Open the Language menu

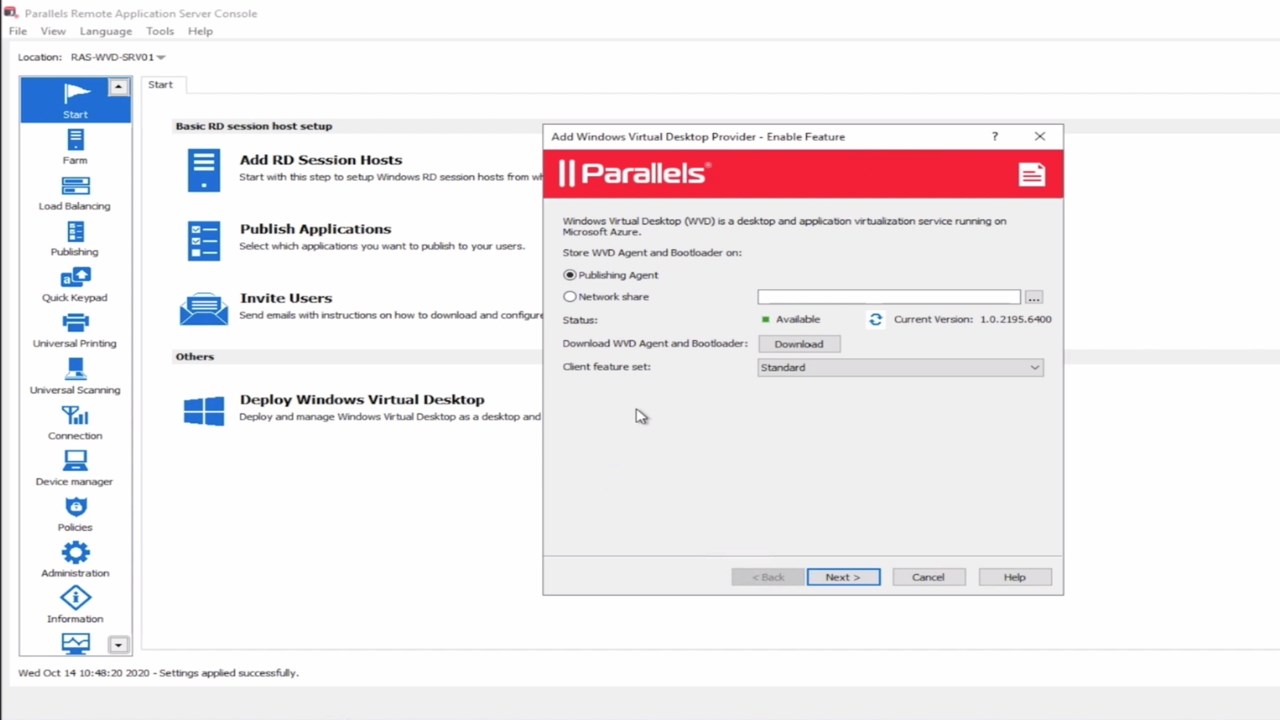coord(106,31)
